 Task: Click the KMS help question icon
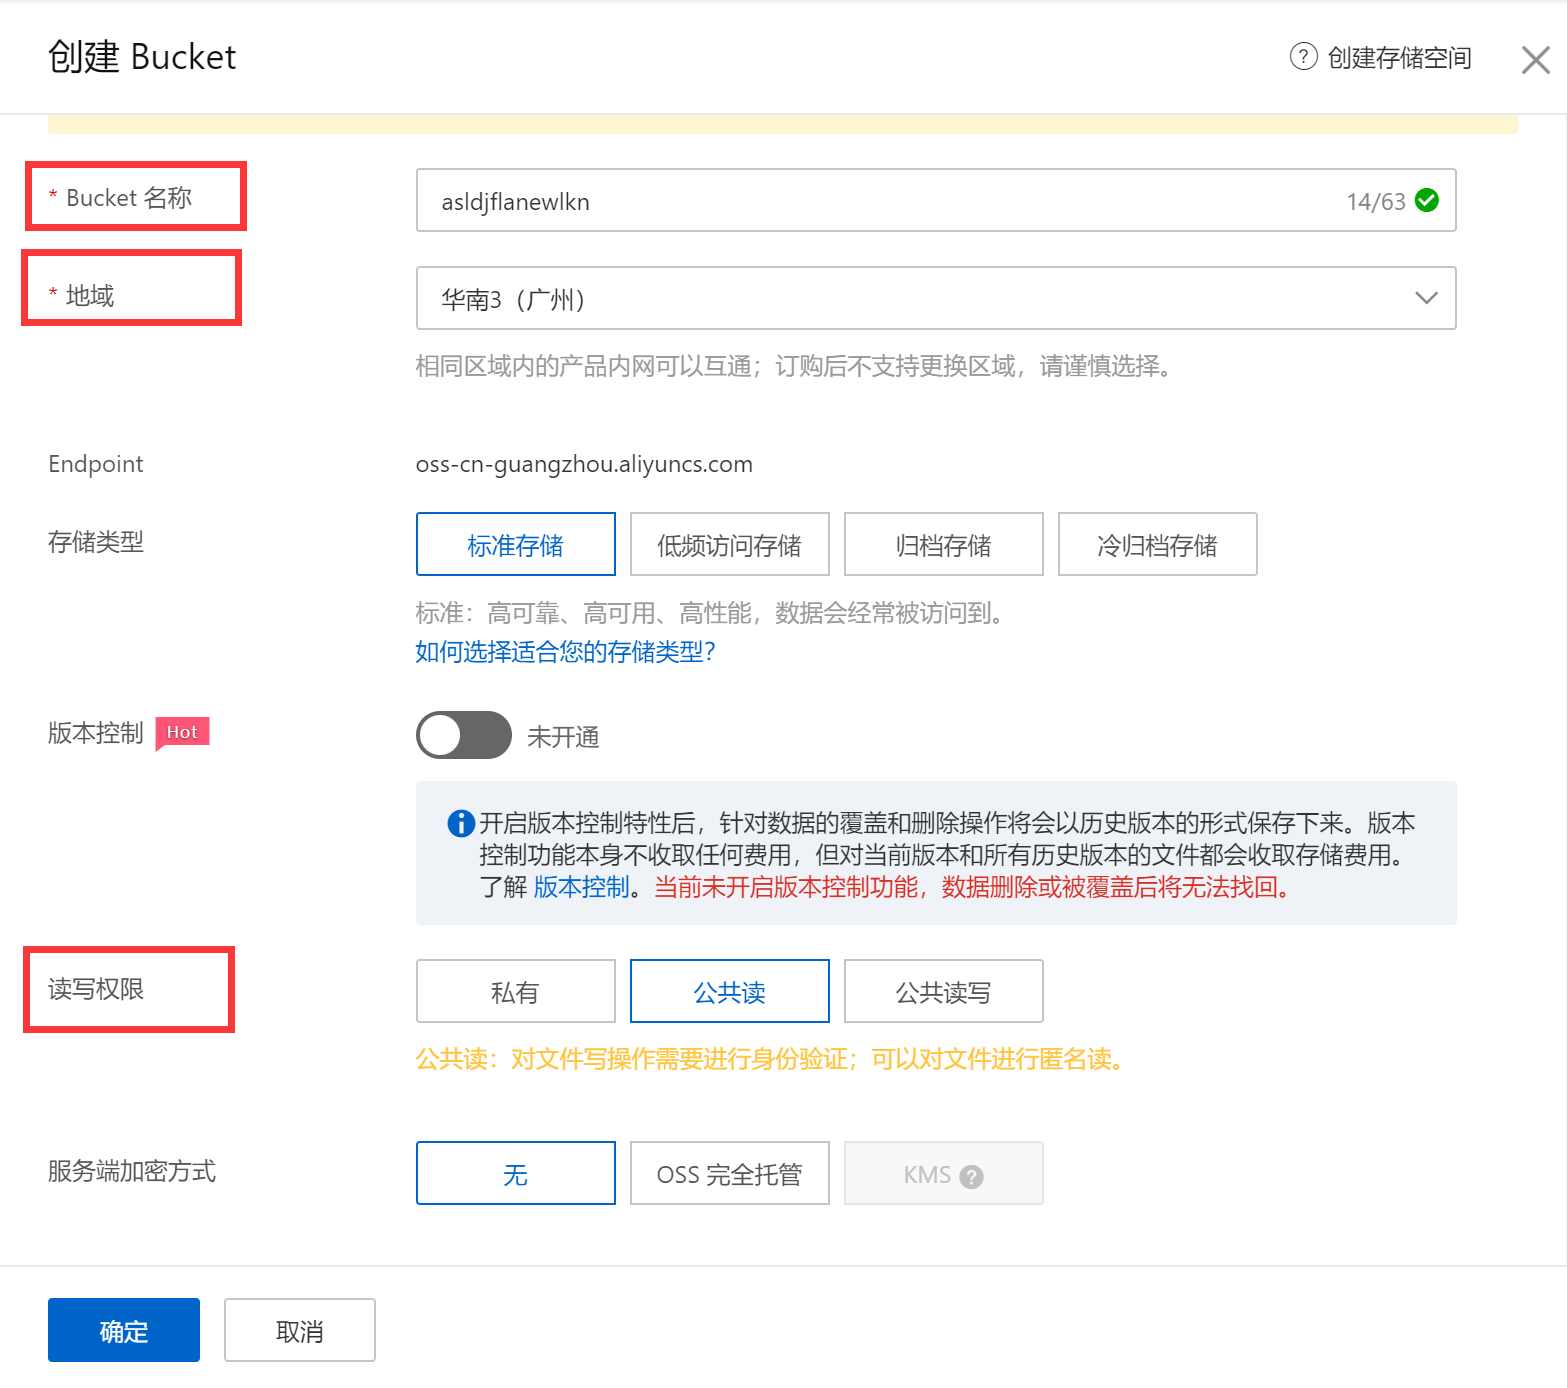tap(971, 1176)
